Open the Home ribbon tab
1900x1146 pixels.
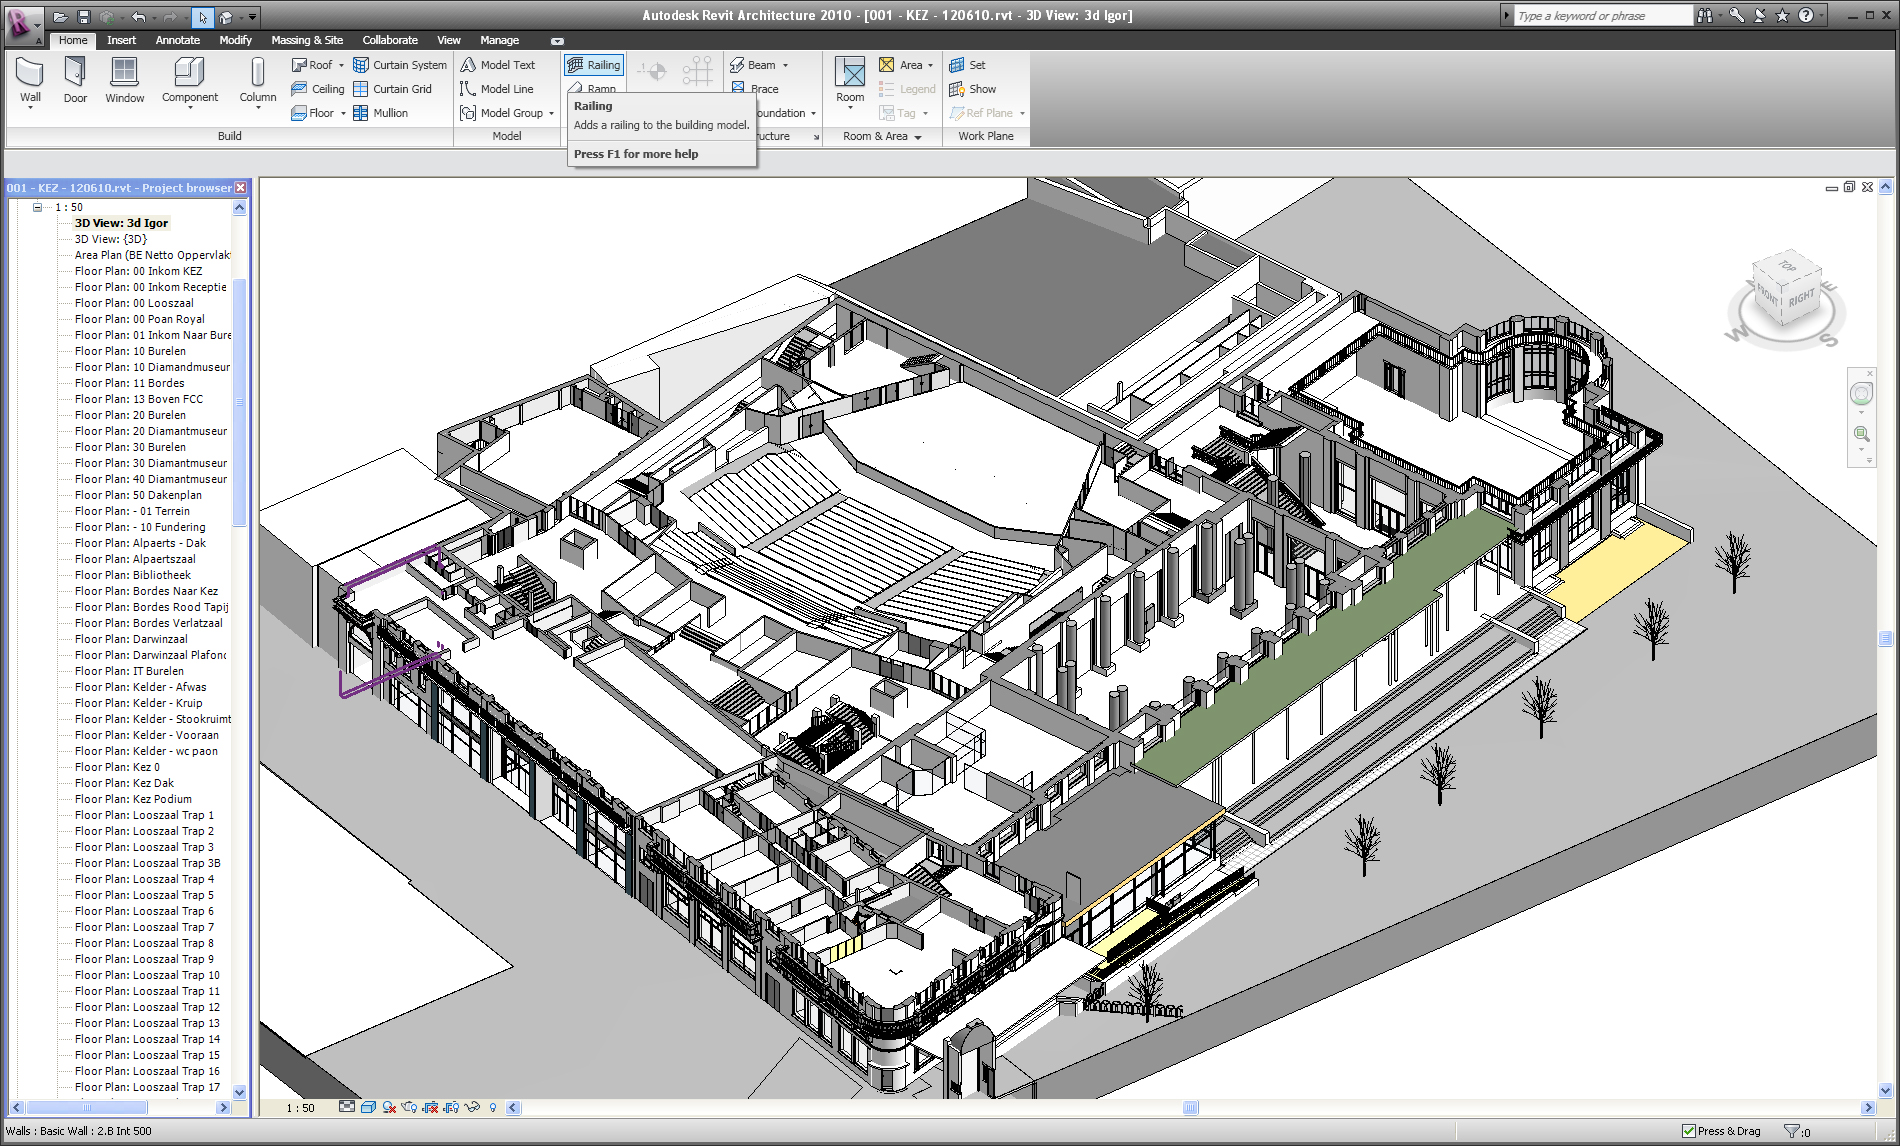pyautogui.click(x=73, y=40)
